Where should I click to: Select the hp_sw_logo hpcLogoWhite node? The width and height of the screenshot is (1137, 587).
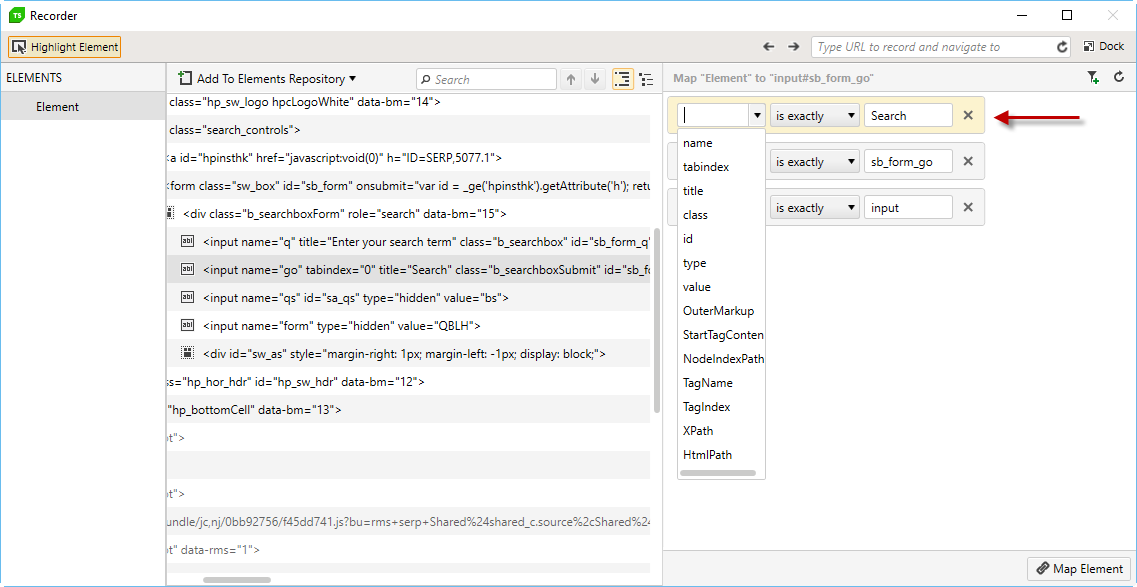(305, 102)
